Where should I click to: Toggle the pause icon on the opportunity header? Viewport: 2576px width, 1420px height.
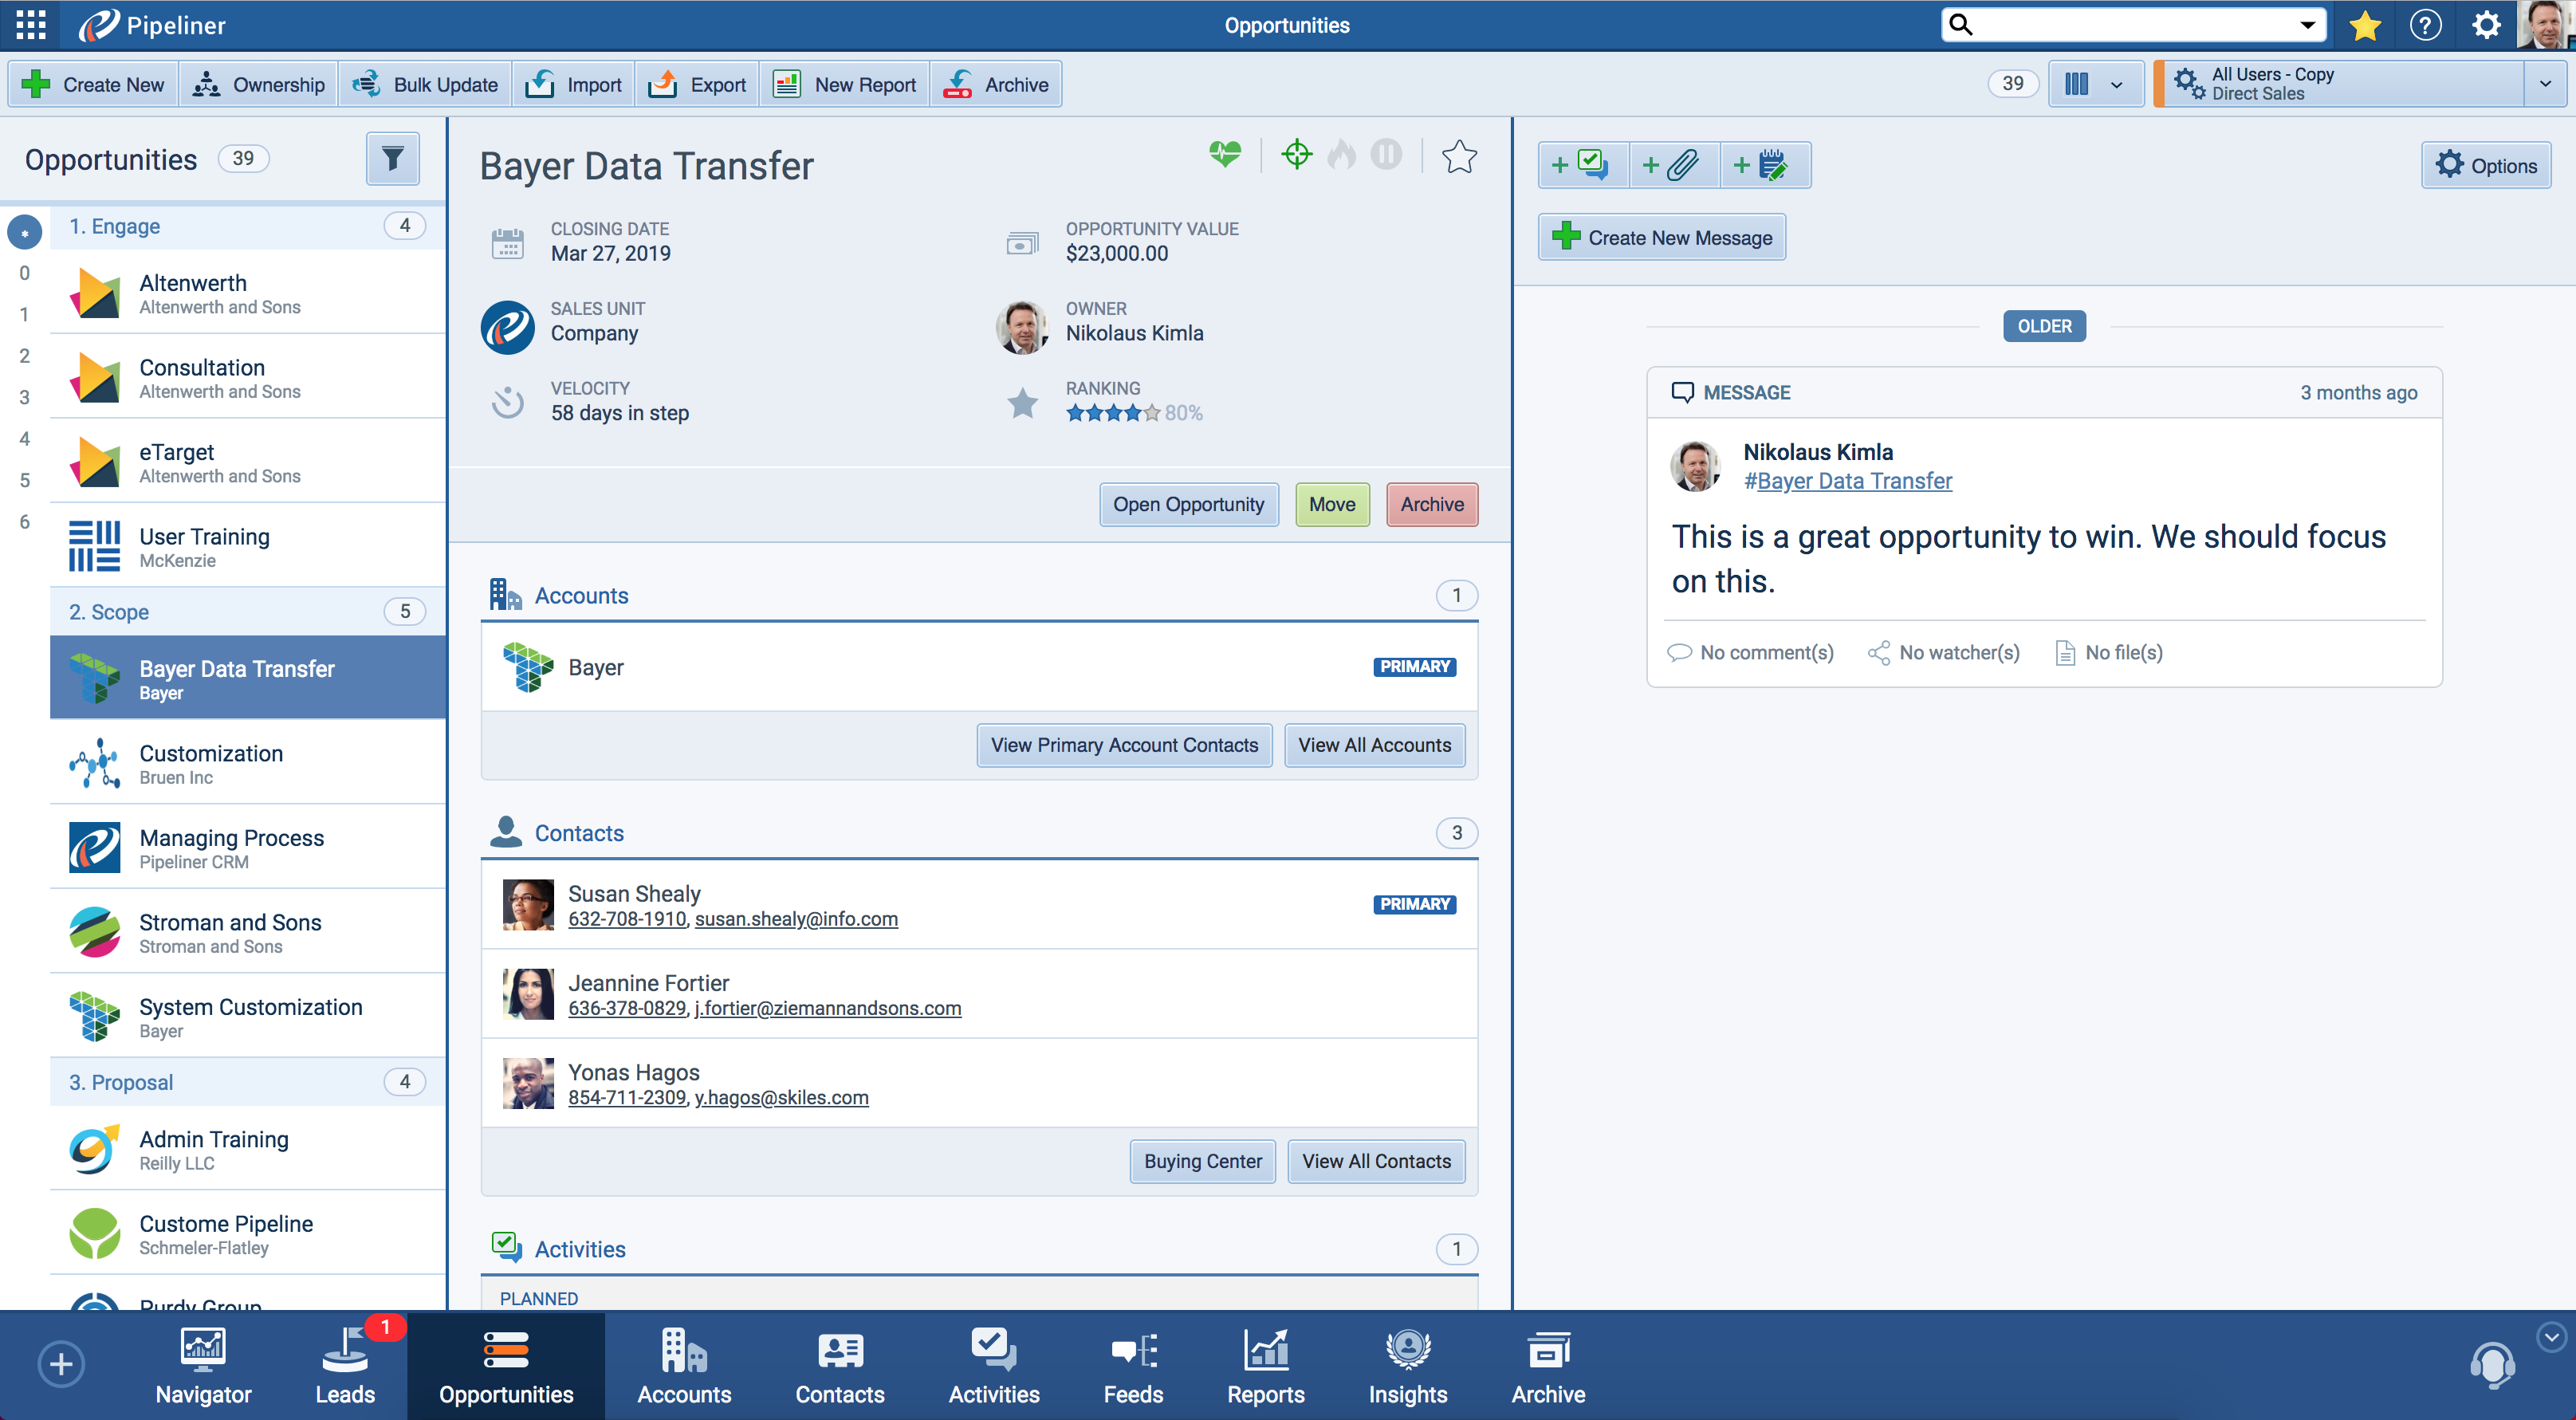point(1387,155)
